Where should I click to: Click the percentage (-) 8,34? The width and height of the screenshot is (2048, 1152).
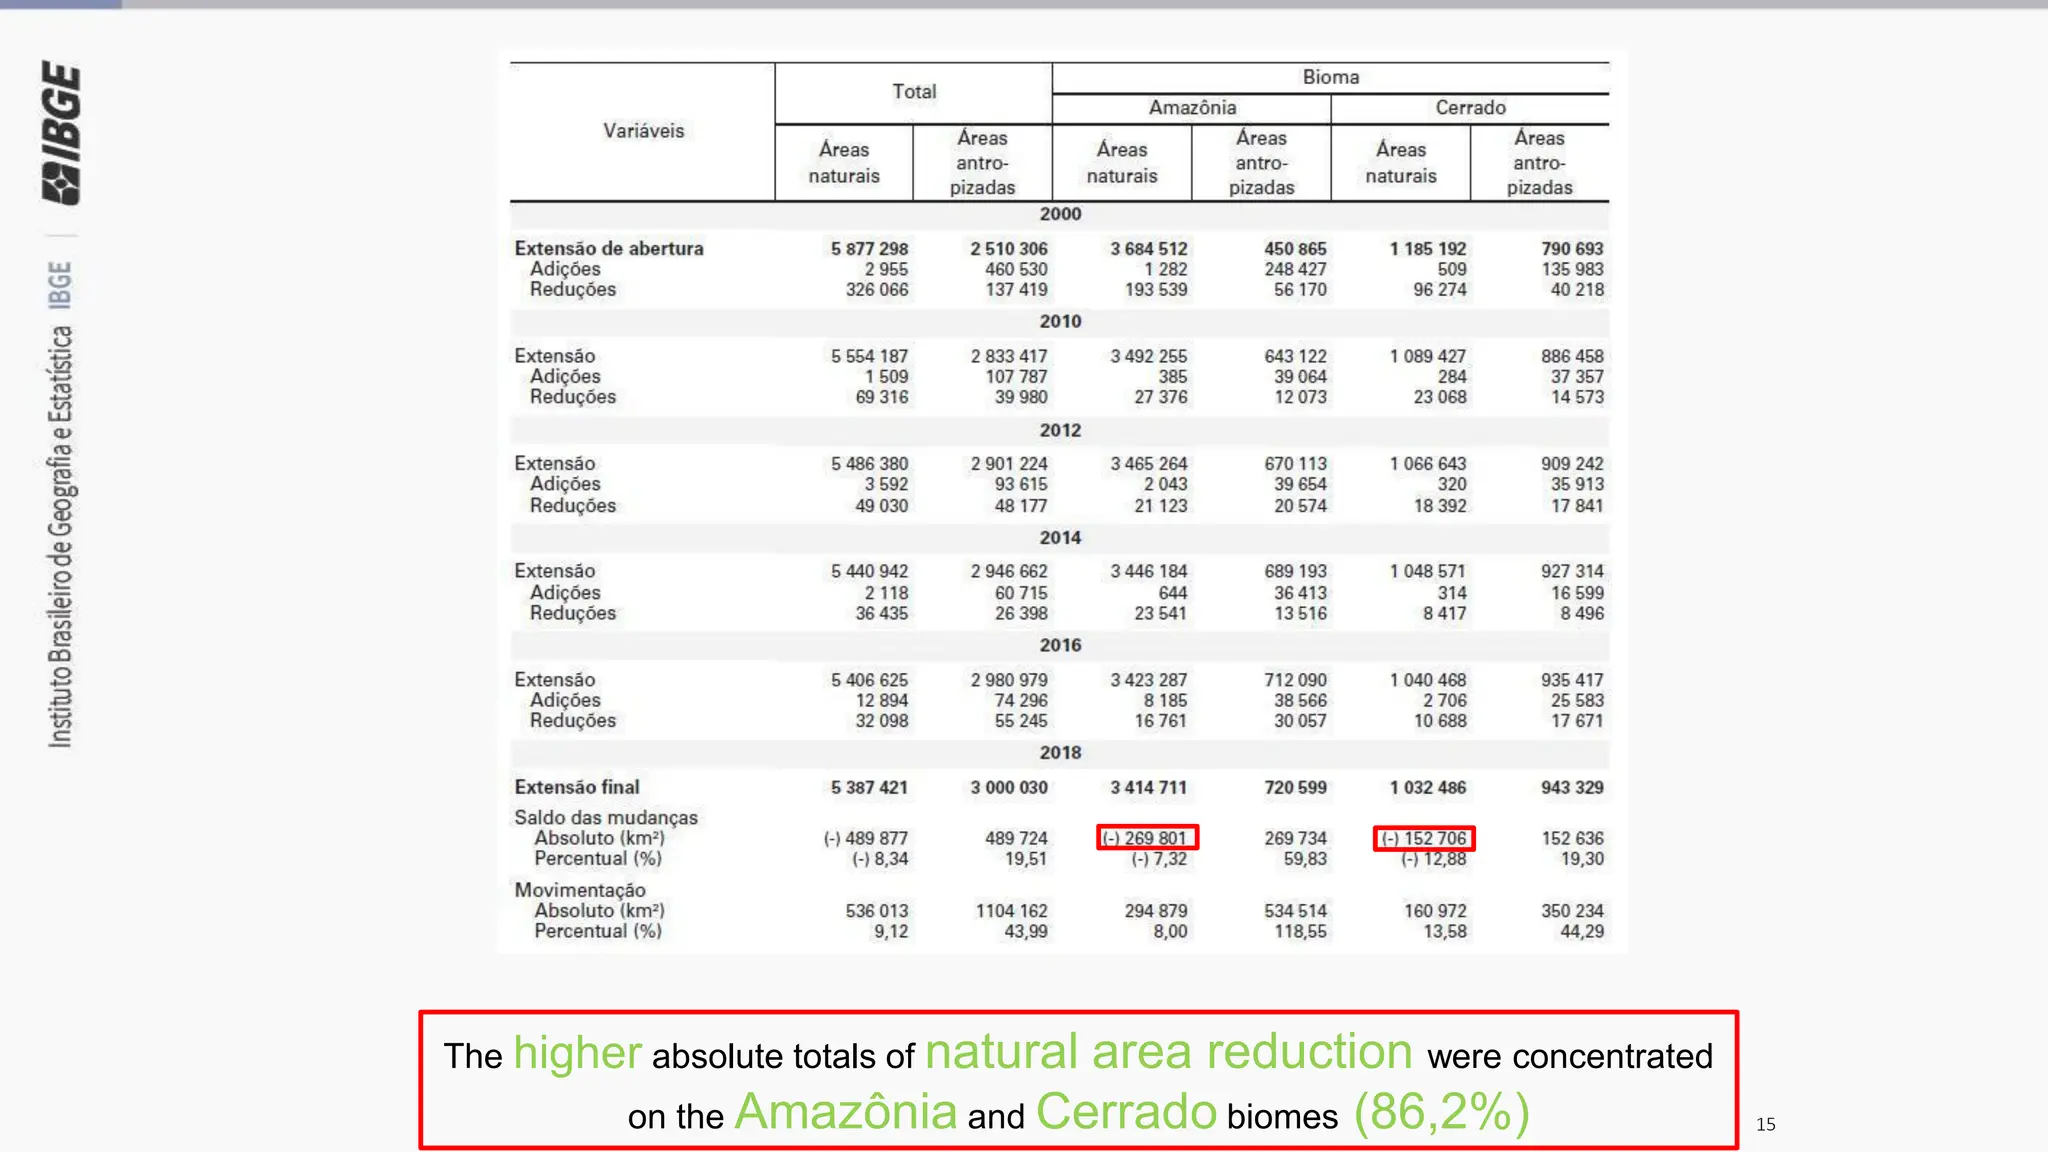pyautogui.click(x=880, y=859)
